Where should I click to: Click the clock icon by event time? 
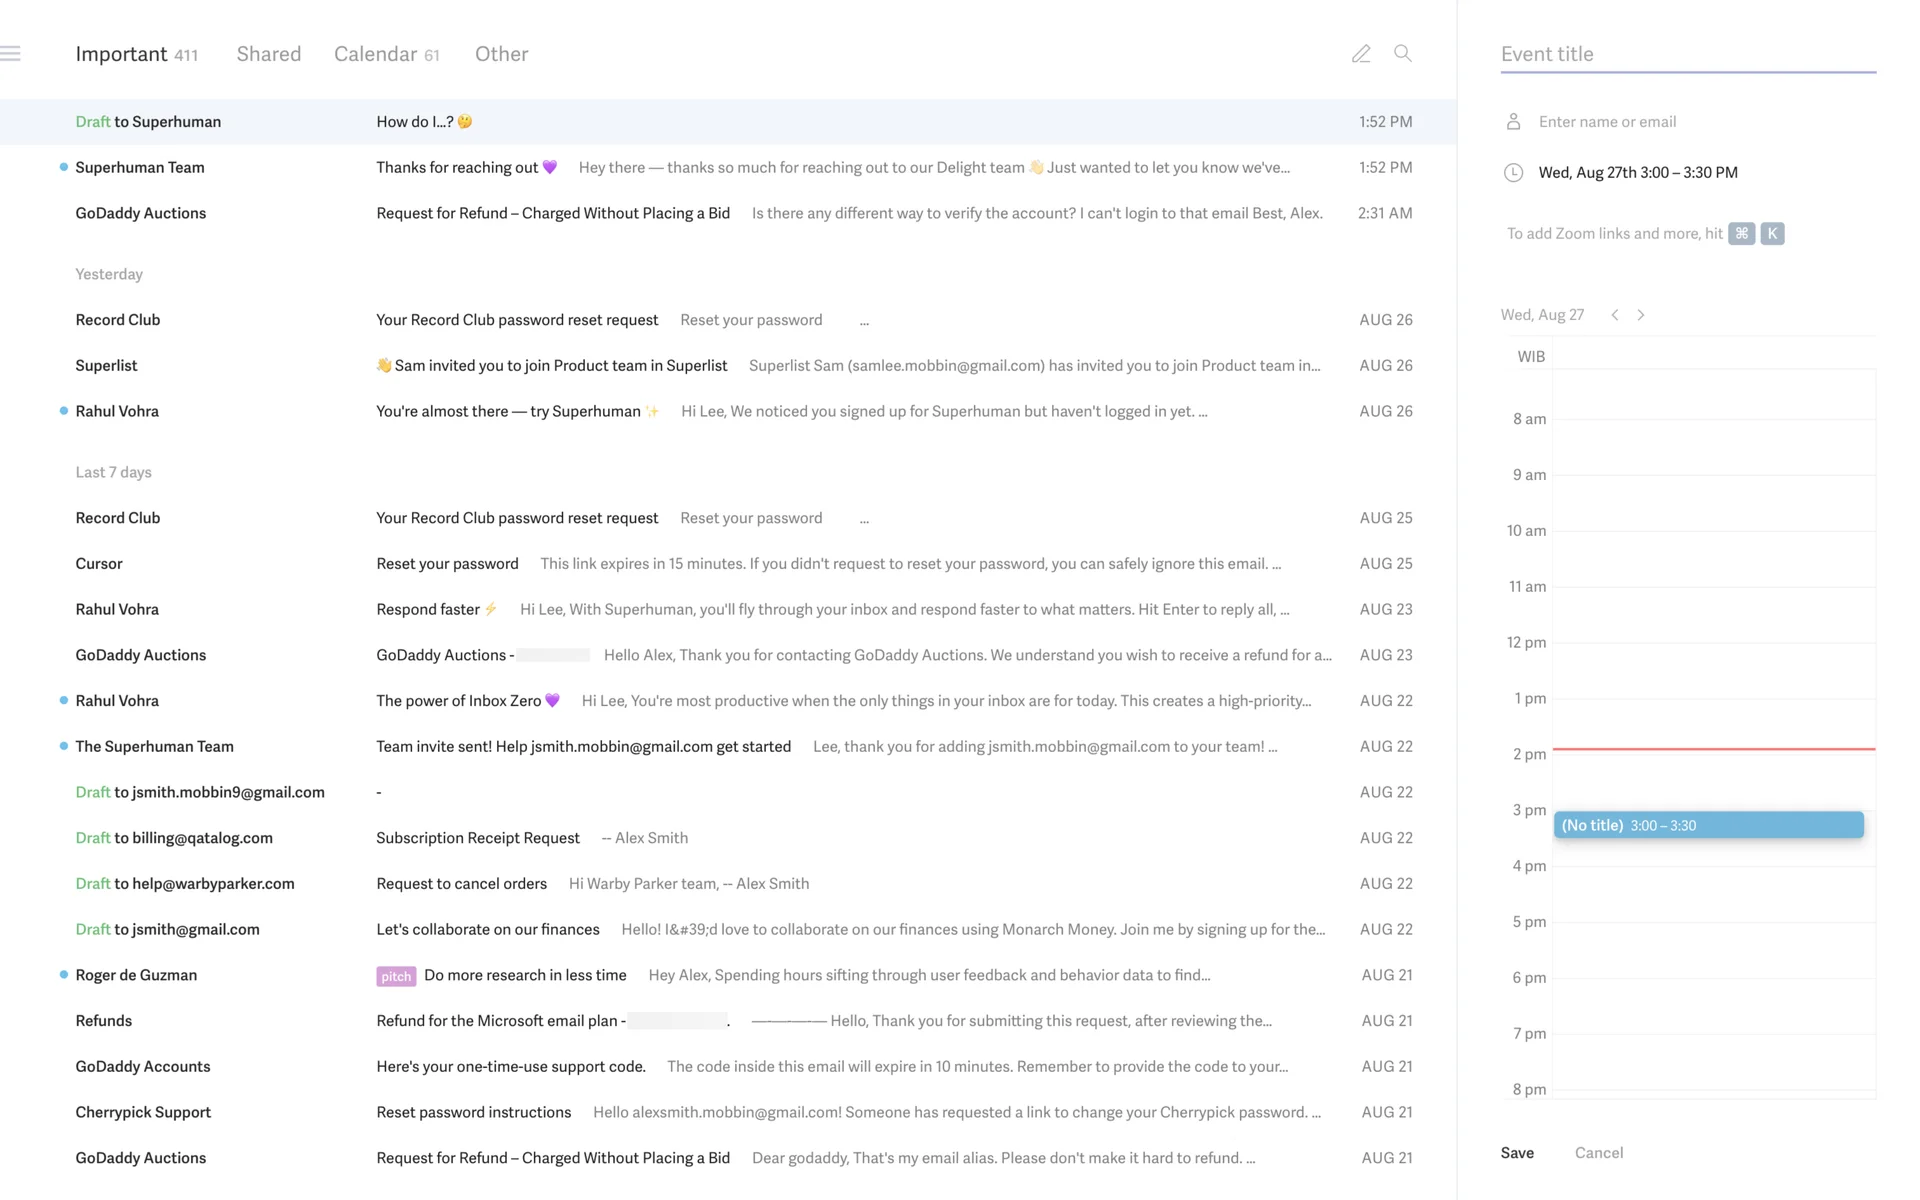point(1513,173)
